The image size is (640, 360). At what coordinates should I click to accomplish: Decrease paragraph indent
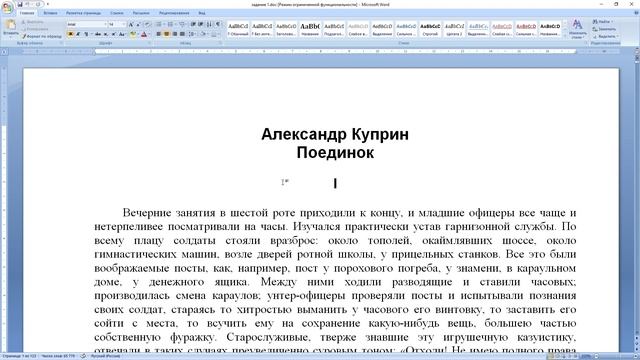[193, 24]
